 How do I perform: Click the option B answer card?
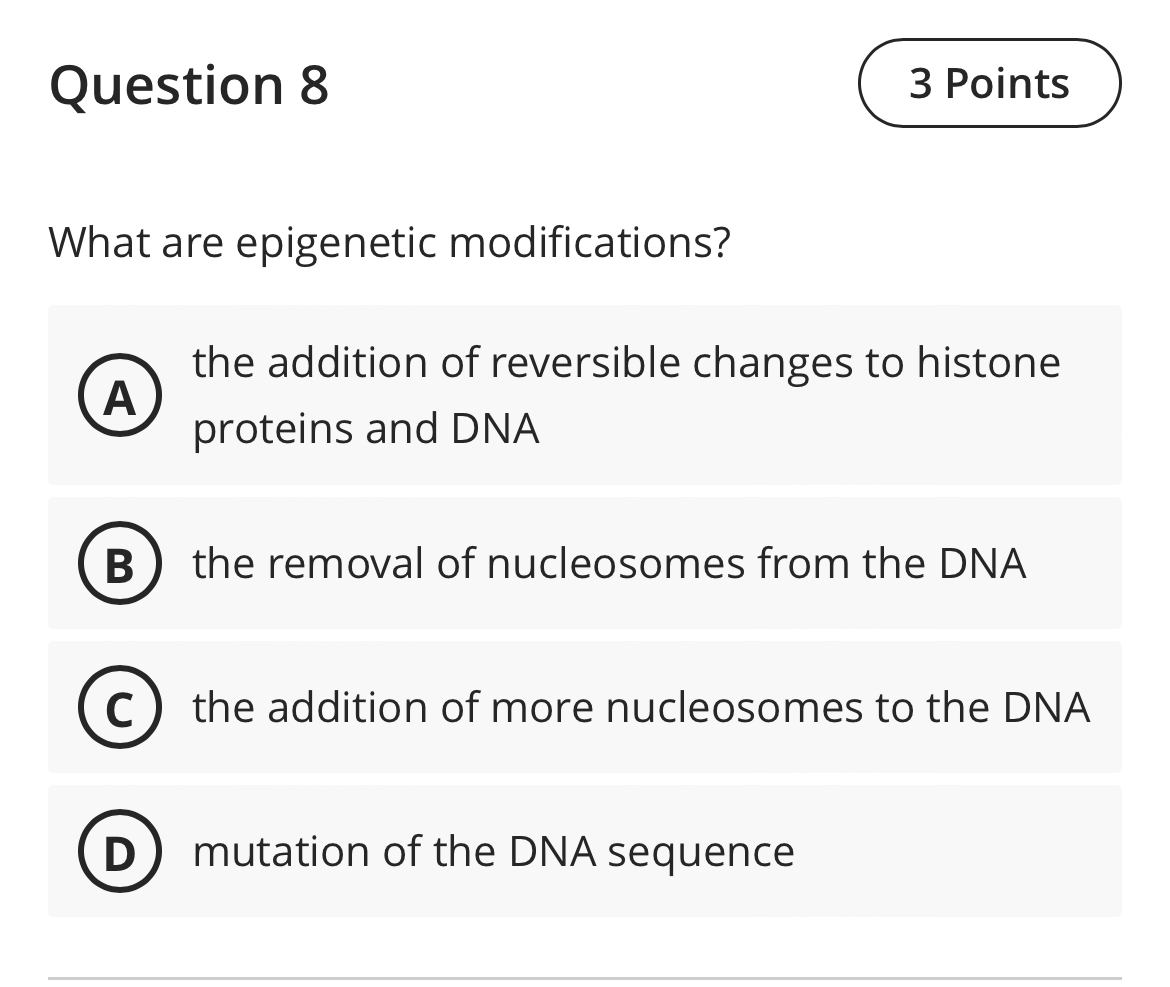tap(585, 563)
